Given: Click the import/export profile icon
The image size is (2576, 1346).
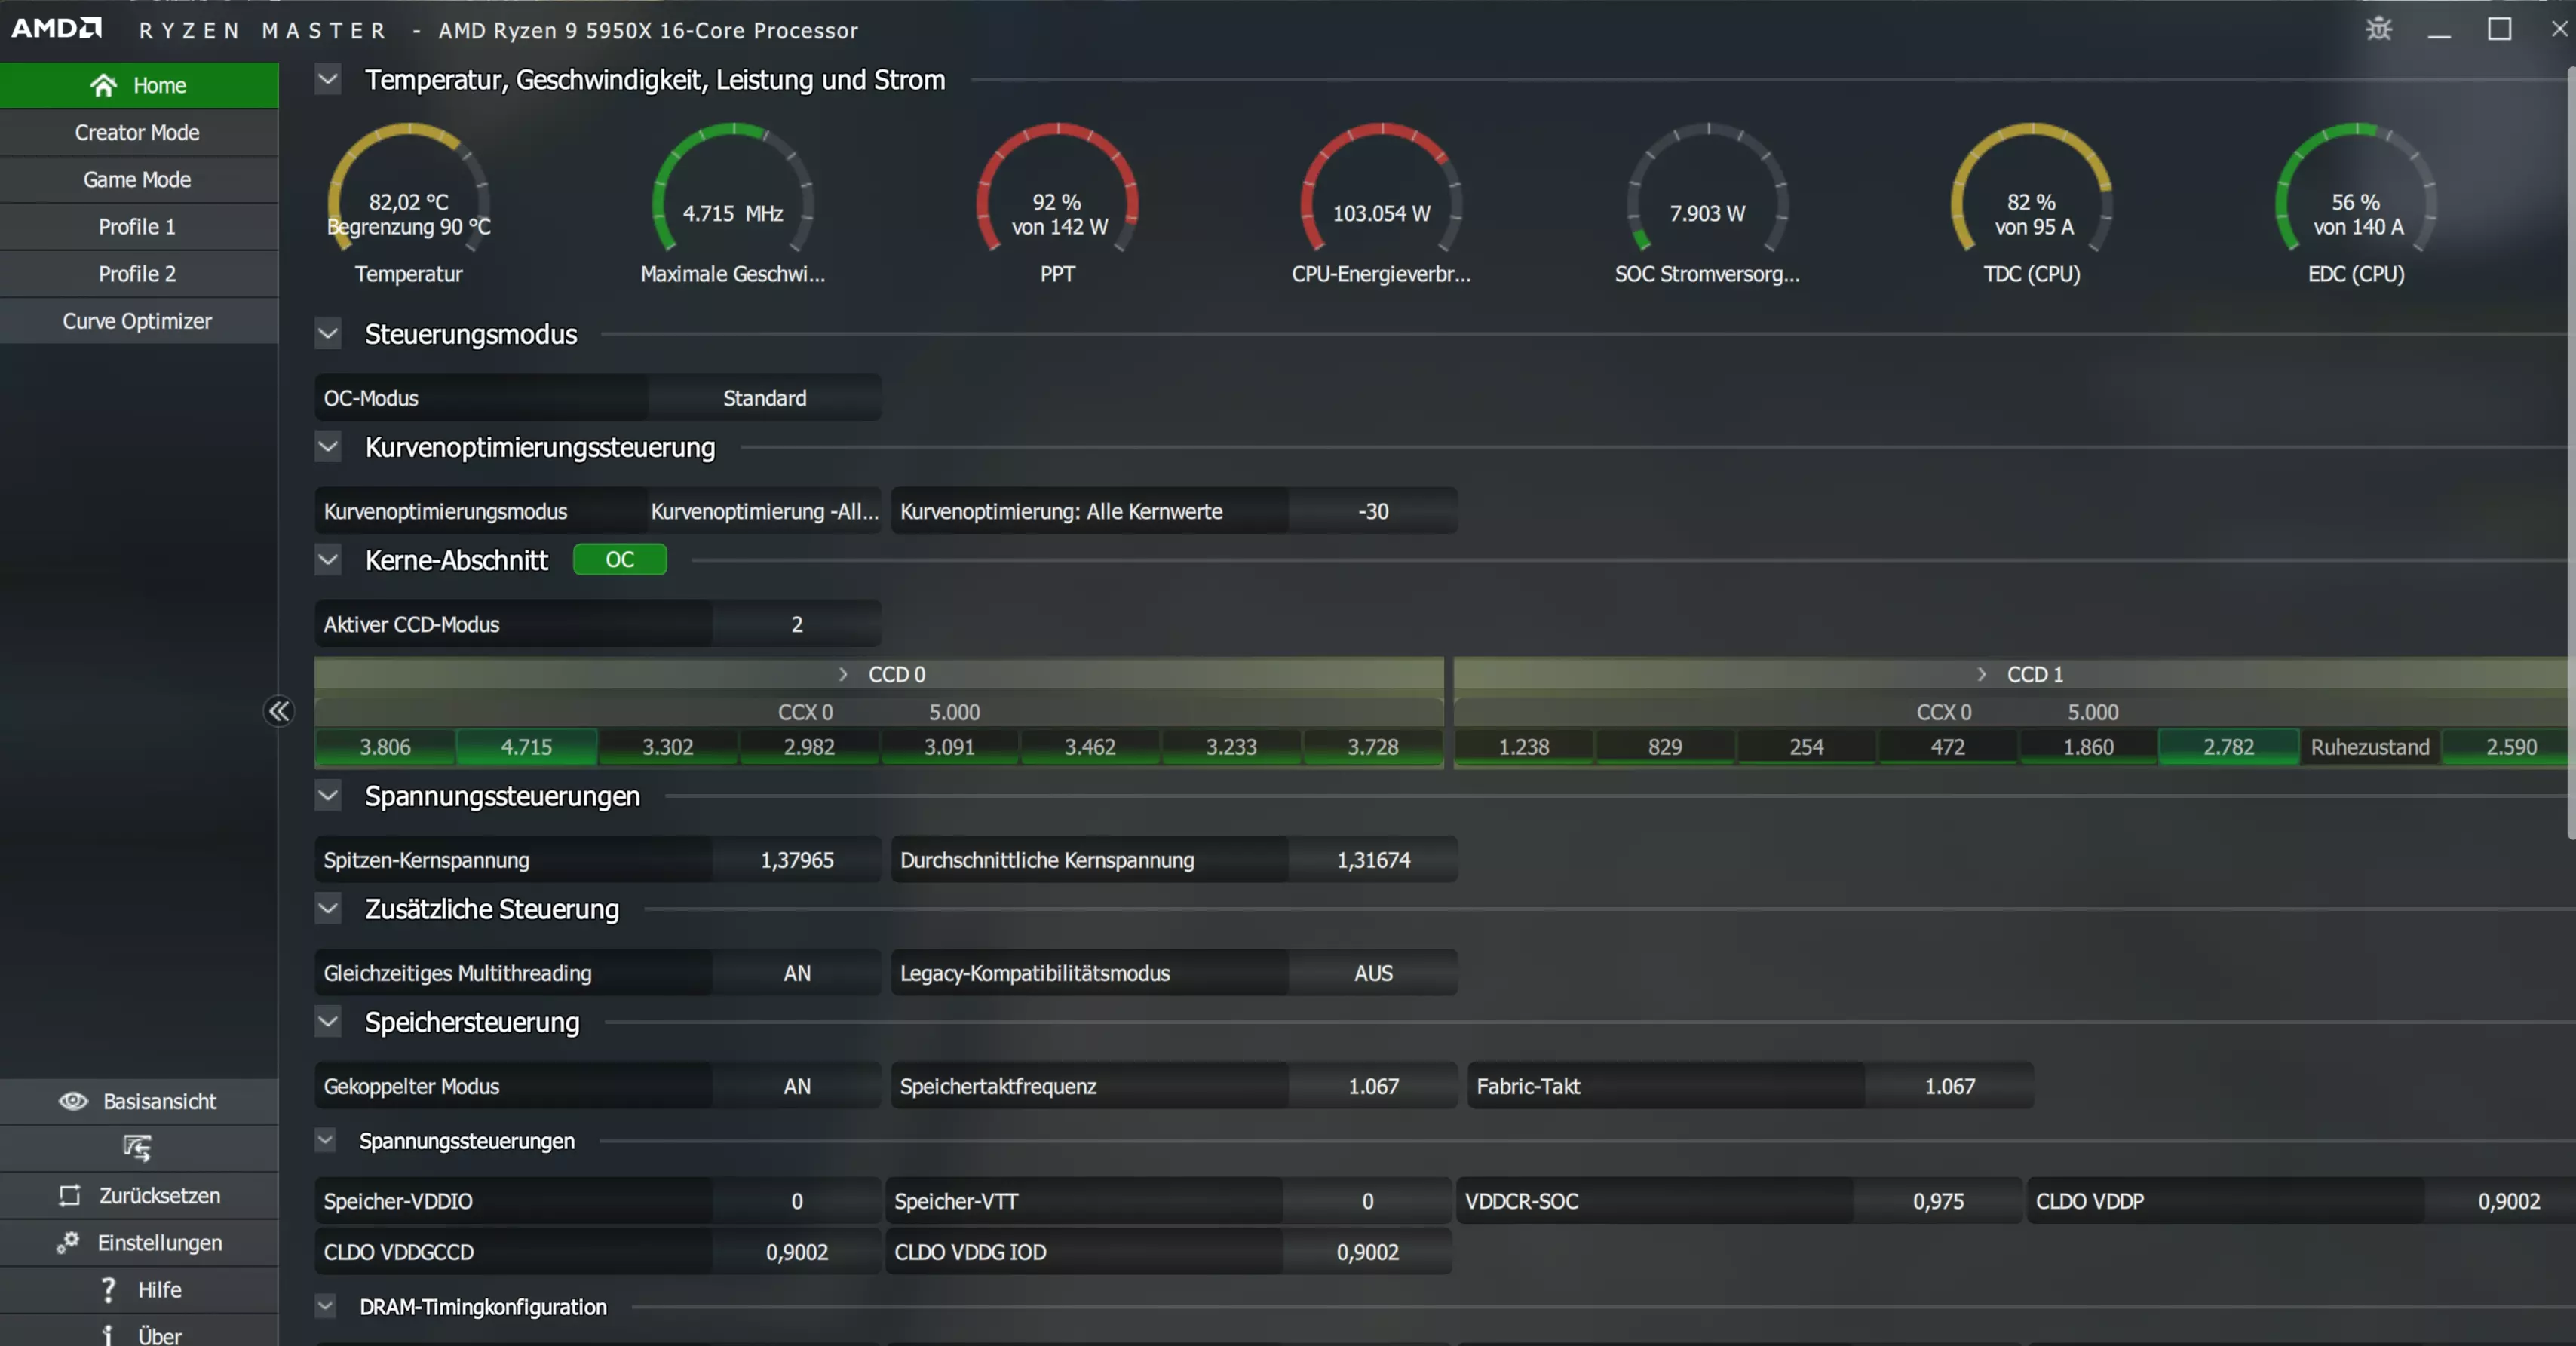Looking at the screenshot, I should point(138,1148).
